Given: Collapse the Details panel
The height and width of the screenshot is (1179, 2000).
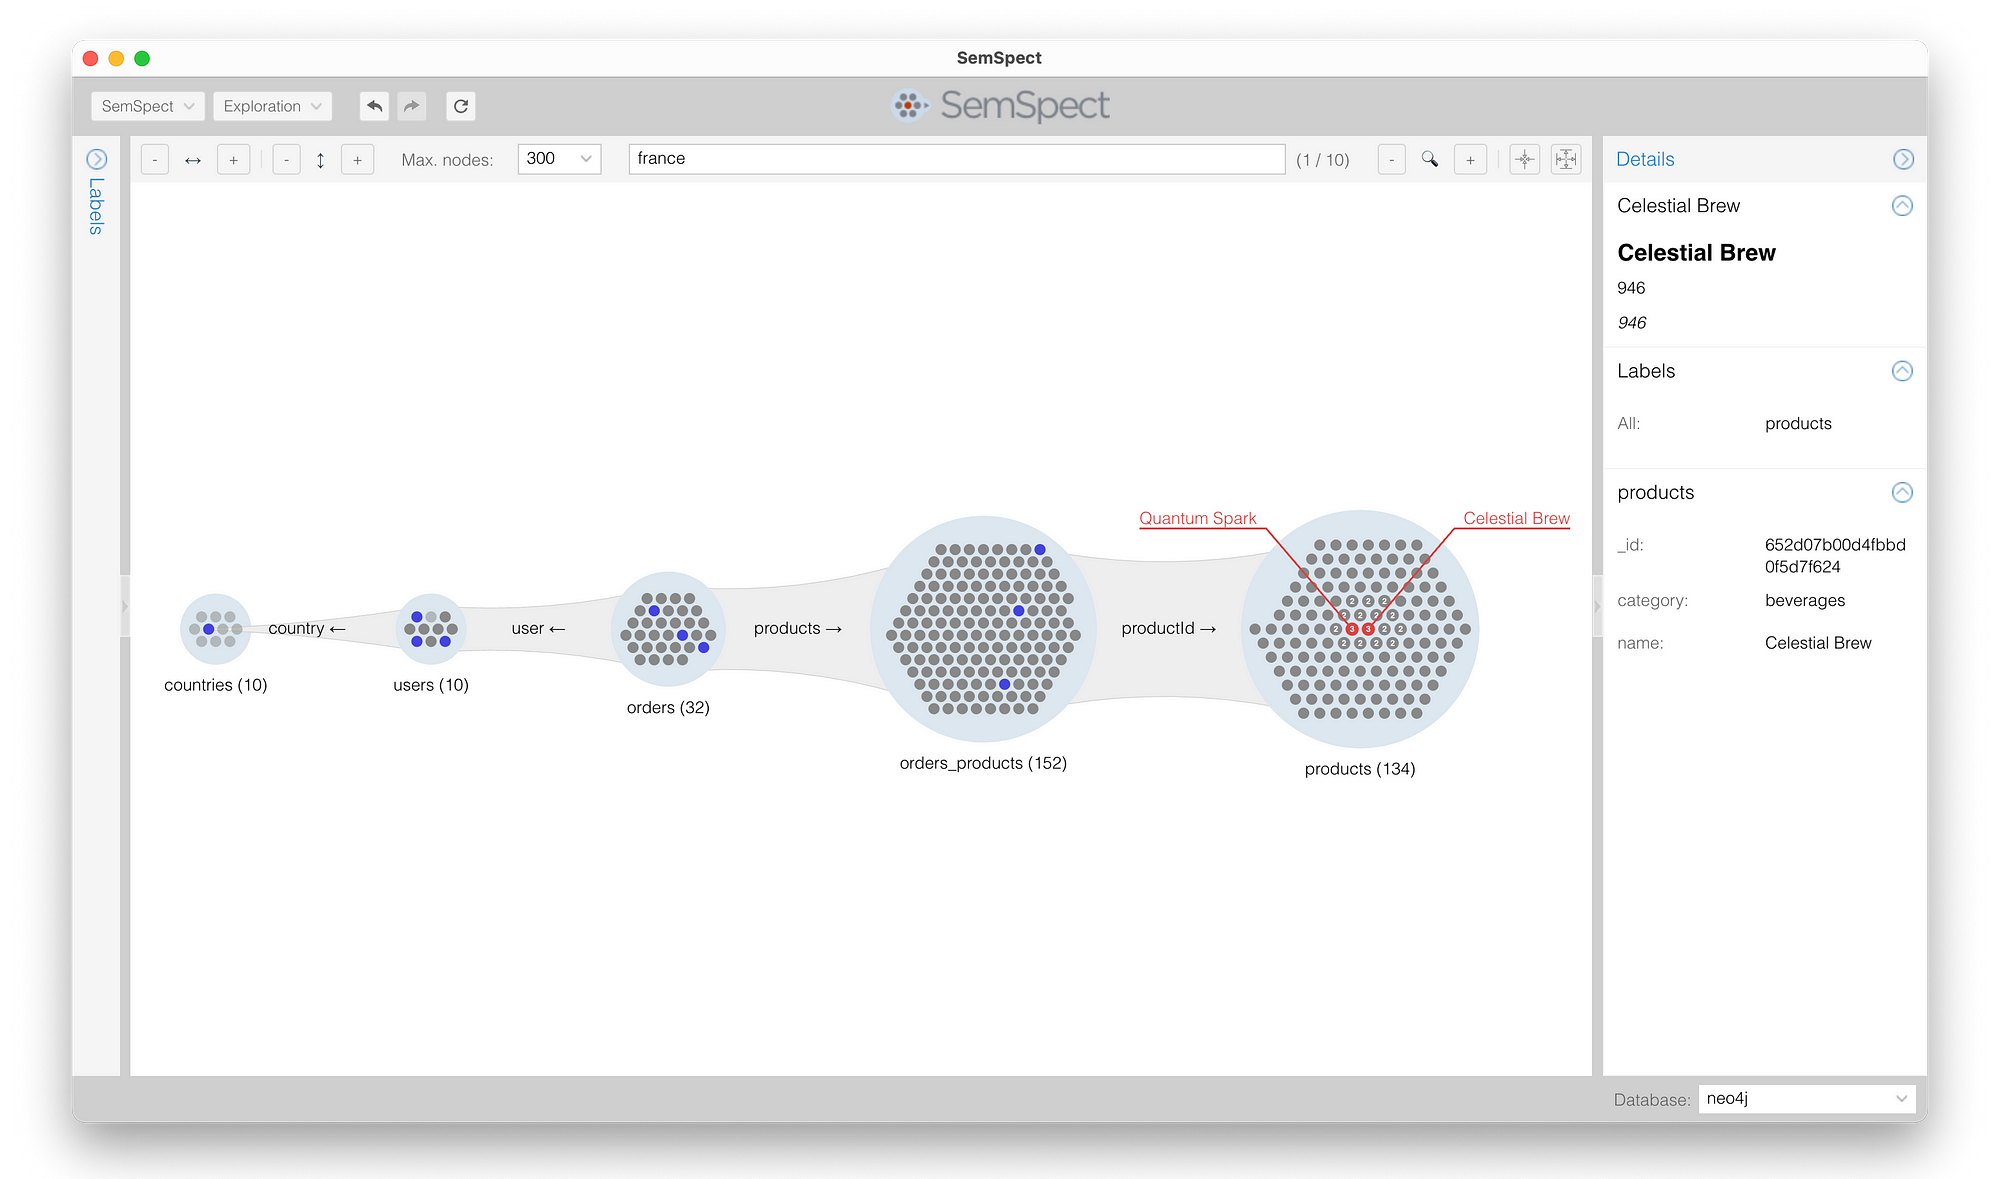Looking at the screenshot, I should (1903, 159).
